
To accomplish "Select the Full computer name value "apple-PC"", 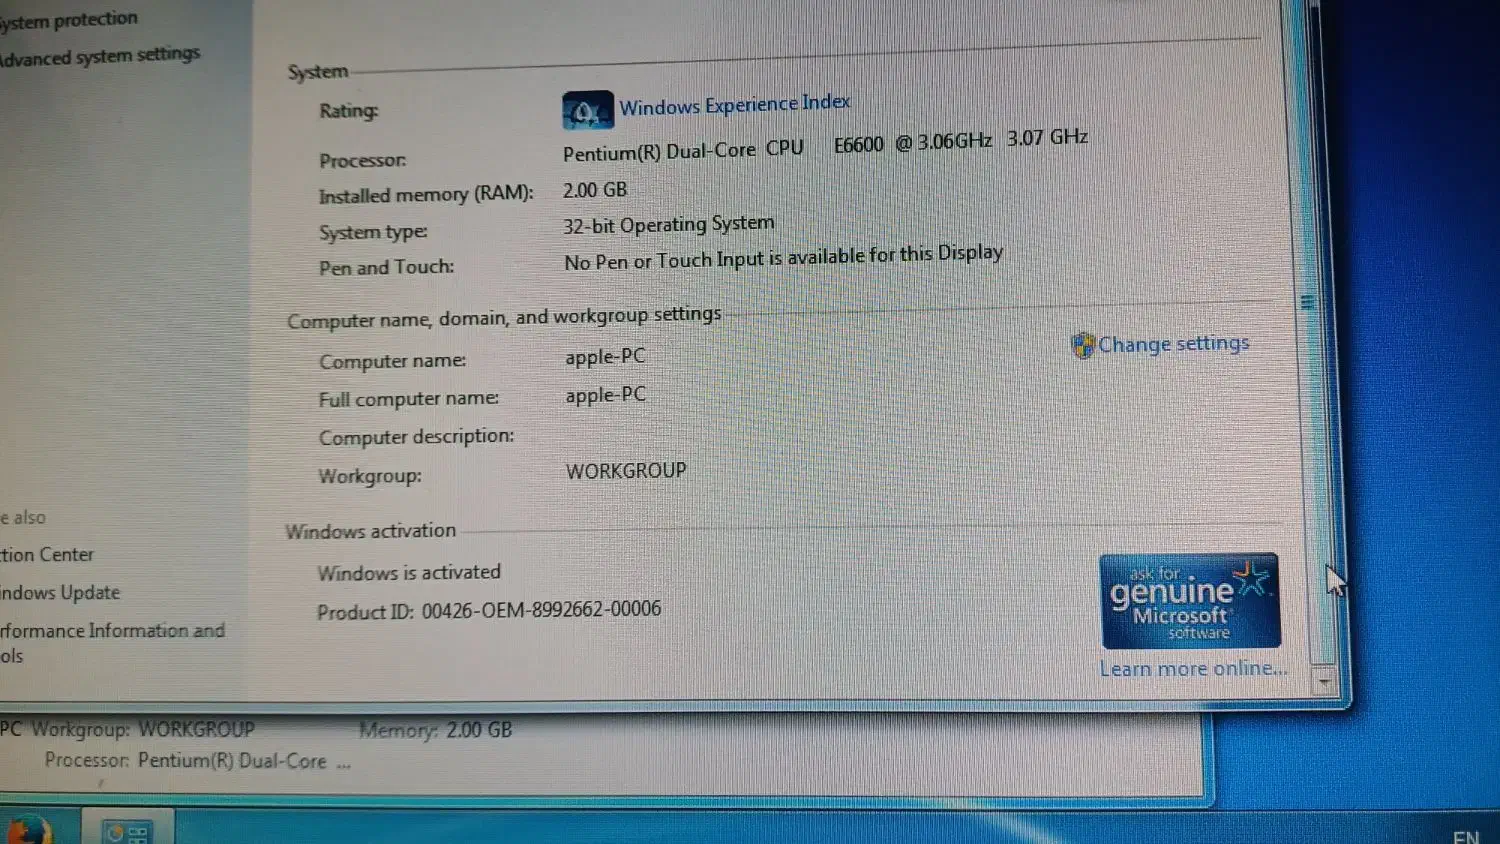I will click(605, 395).
